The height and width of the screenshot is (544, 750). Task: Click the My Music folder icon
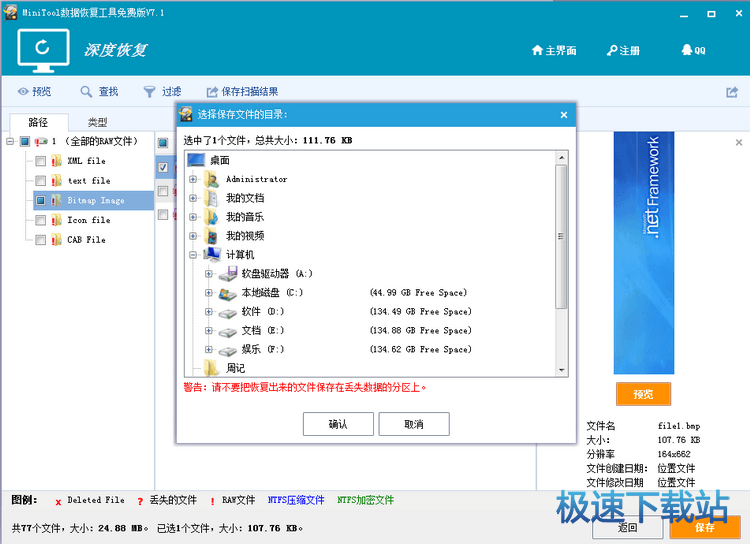point(211,217)
